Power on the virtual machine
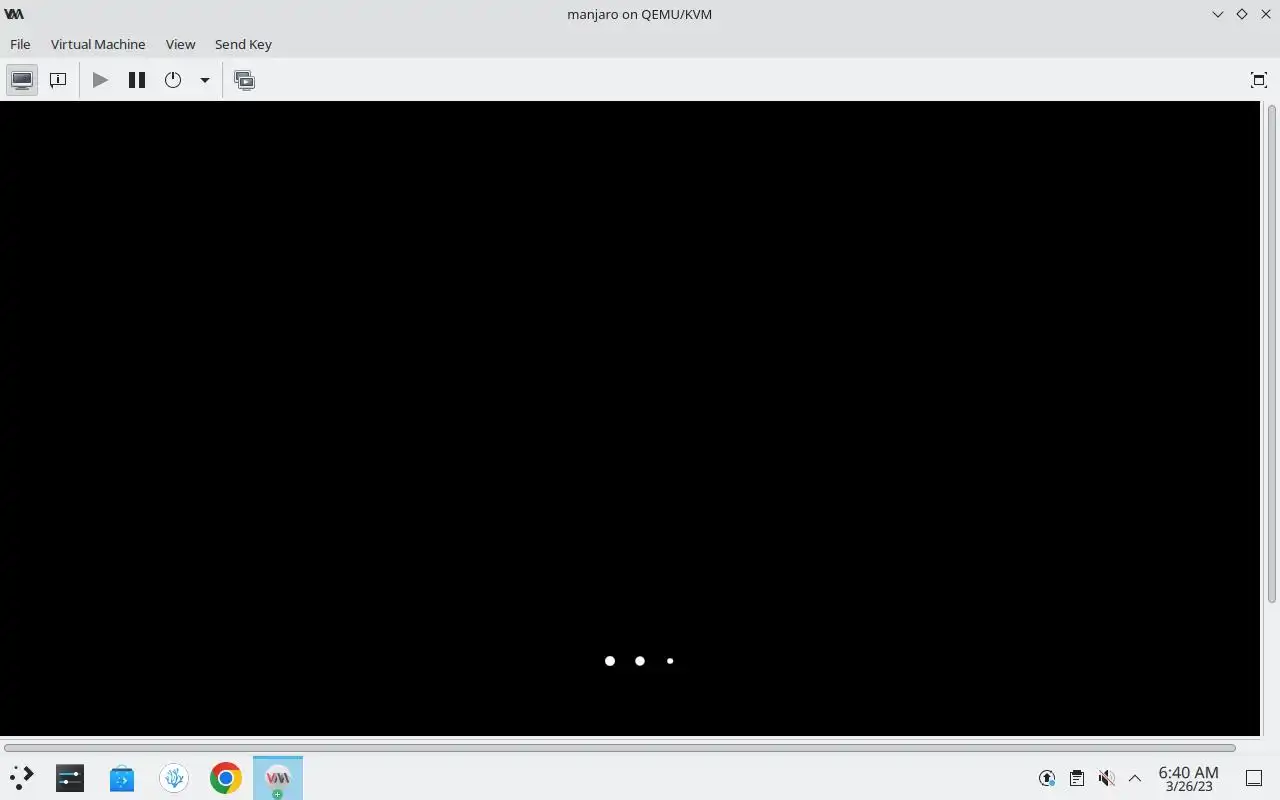The width and height of the screenshot is (1280, 800). 100,80
